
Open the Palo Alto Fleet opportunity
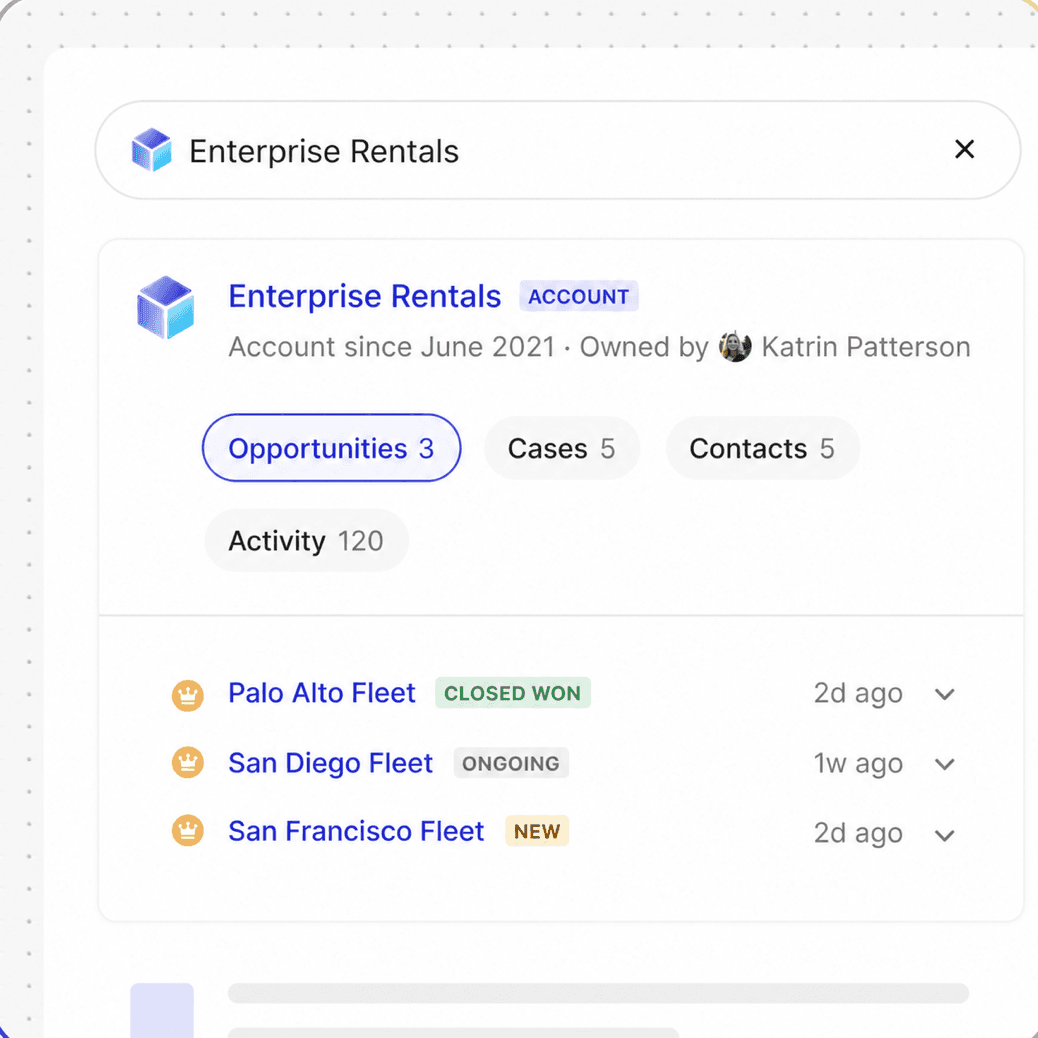point(322,693)
